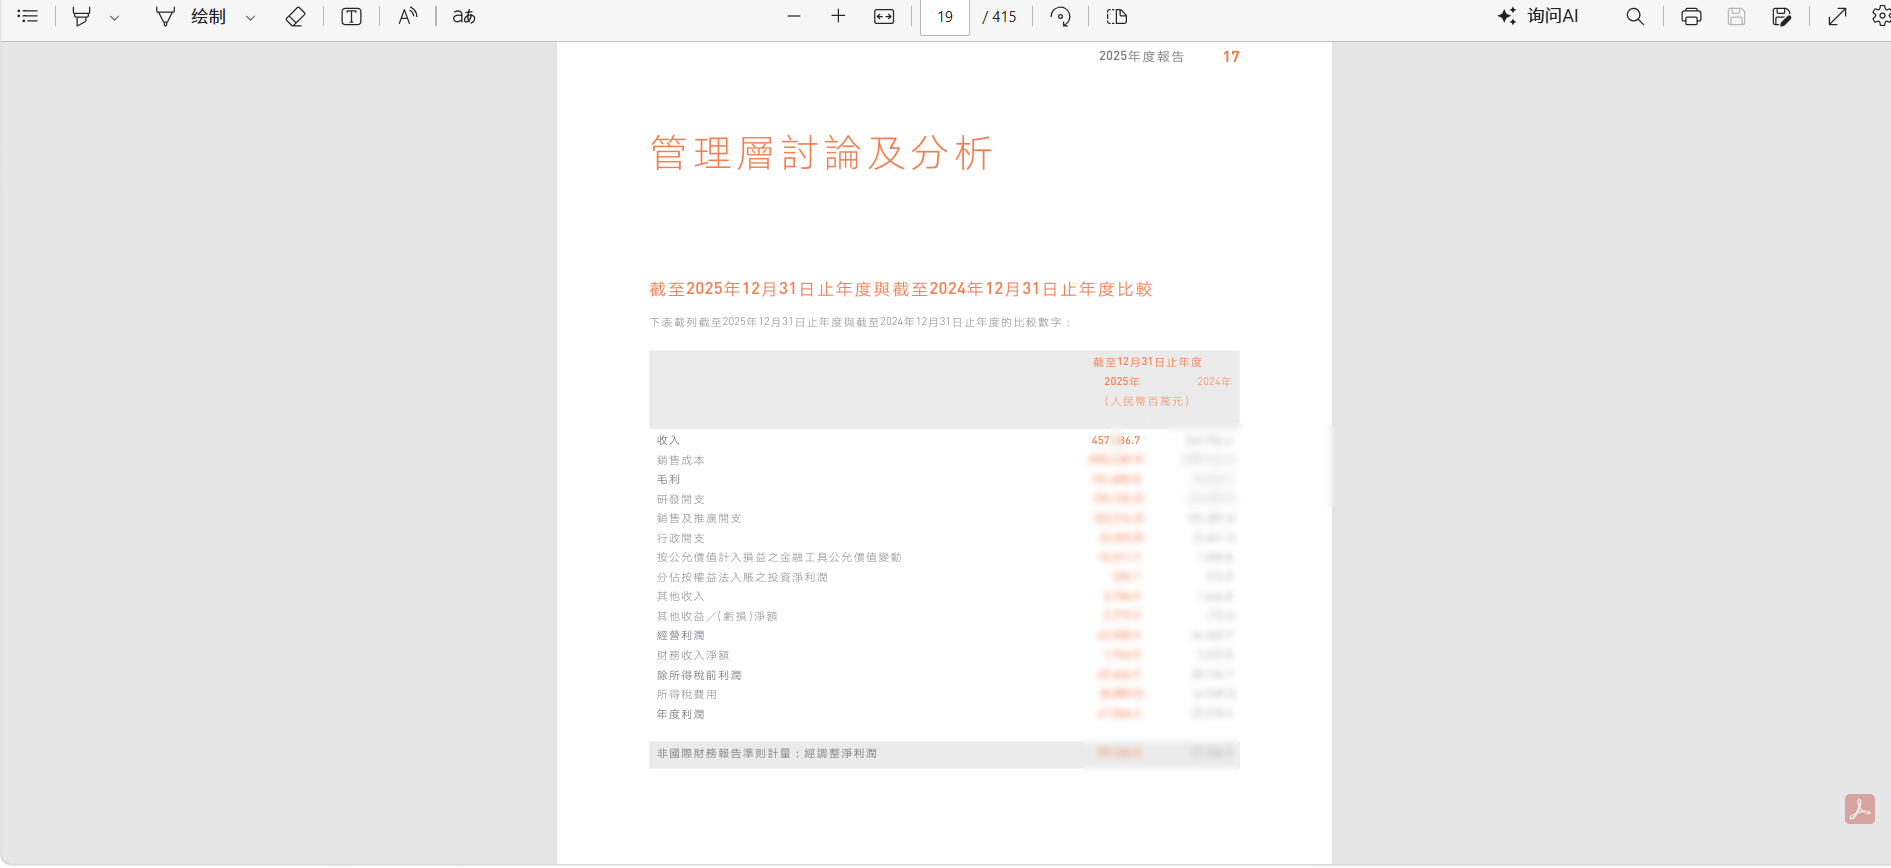
Task: Zoom out of the PDF
Action: (794, 16)
